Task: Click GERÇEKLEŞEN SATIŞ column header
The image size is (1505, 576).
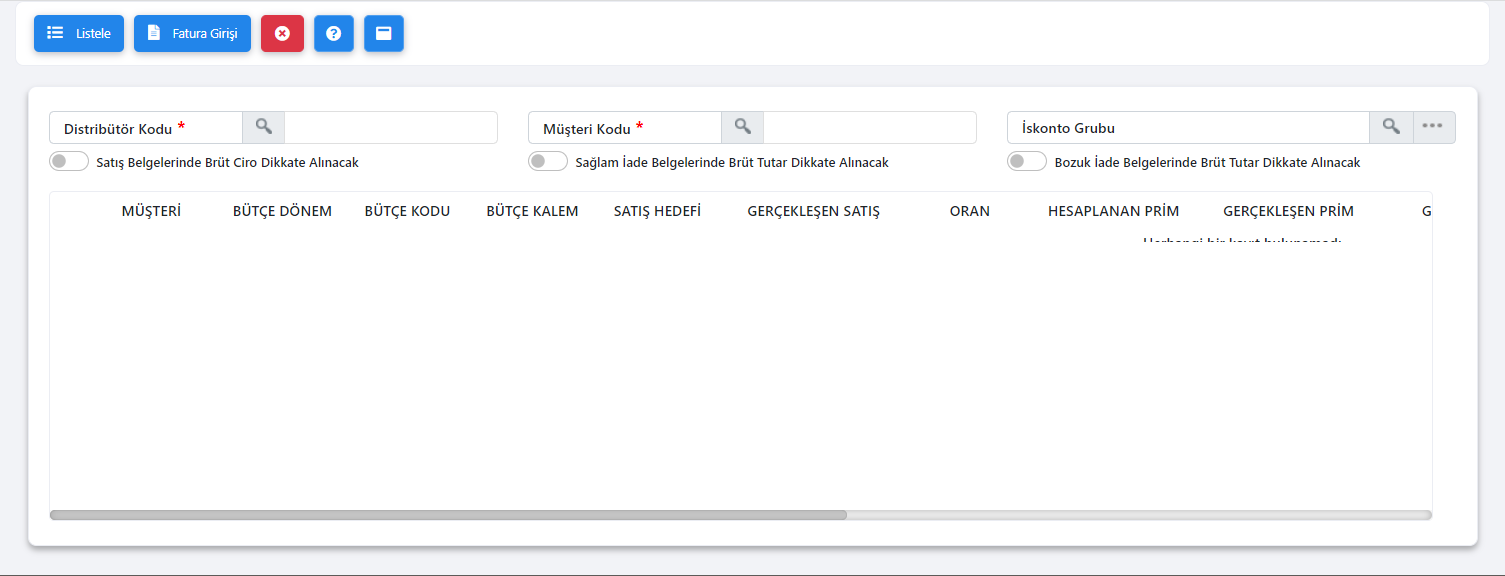Action: (x=813, y=211)
